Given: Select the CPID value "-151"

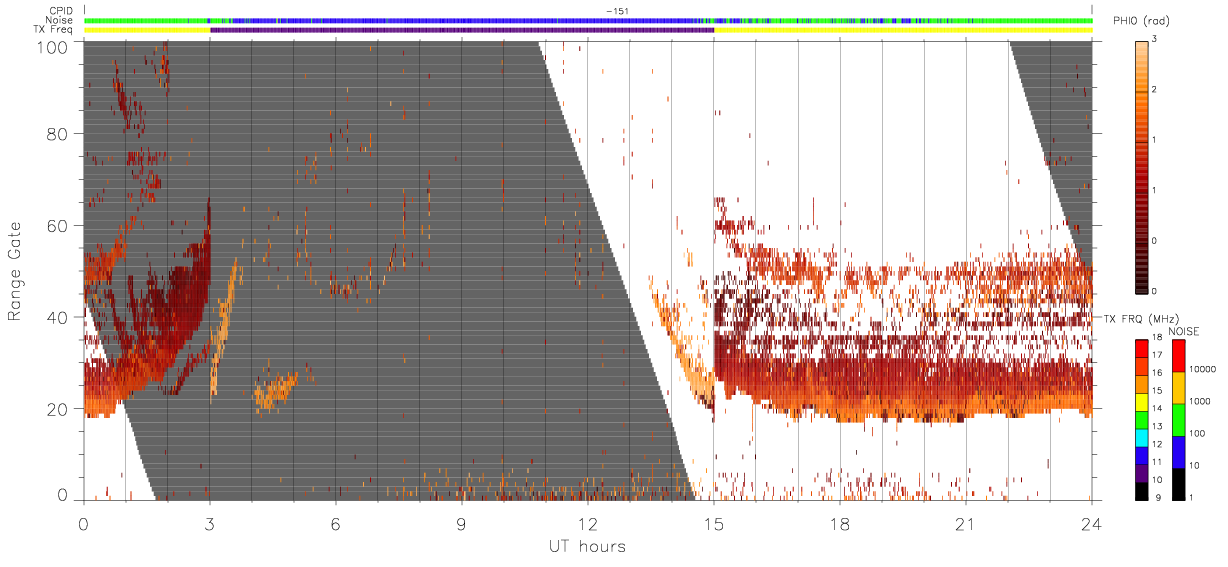Looking at the screenshot, I should coord(617,10).
